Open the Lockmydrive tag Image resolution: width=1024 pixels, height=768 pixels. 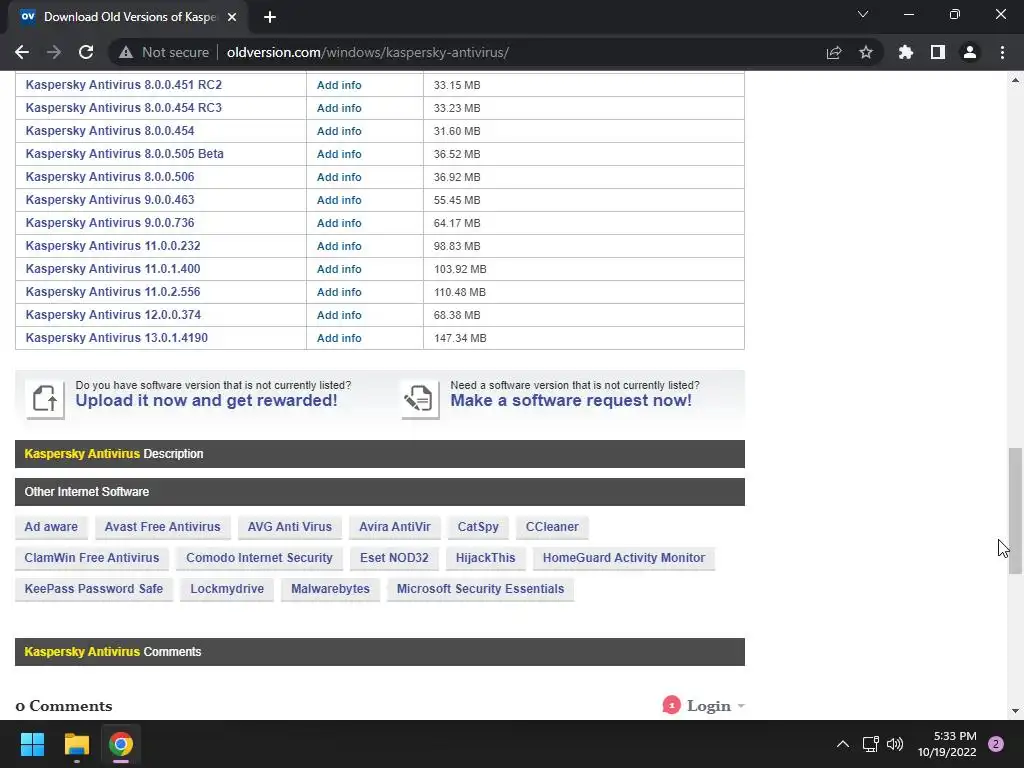click(227, 588)
